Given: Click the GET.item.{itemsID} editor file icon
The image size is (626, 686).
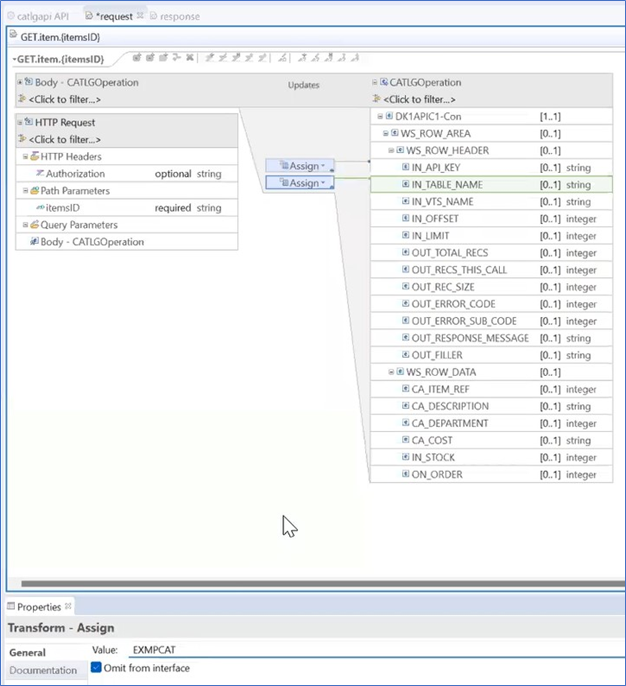Looking at the screenshot, I should (13, 35).
